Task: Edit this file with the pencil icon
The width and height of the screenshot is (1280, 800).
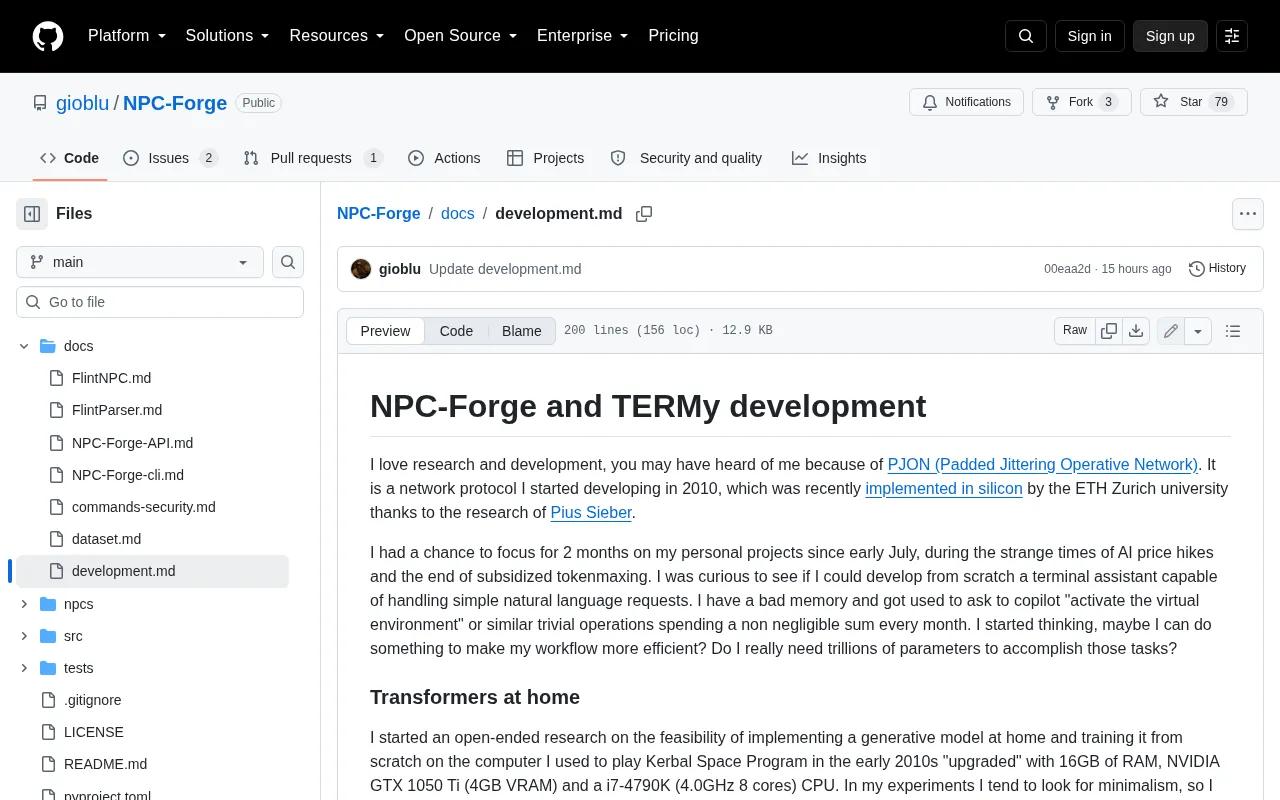Action: point(1171,331)
